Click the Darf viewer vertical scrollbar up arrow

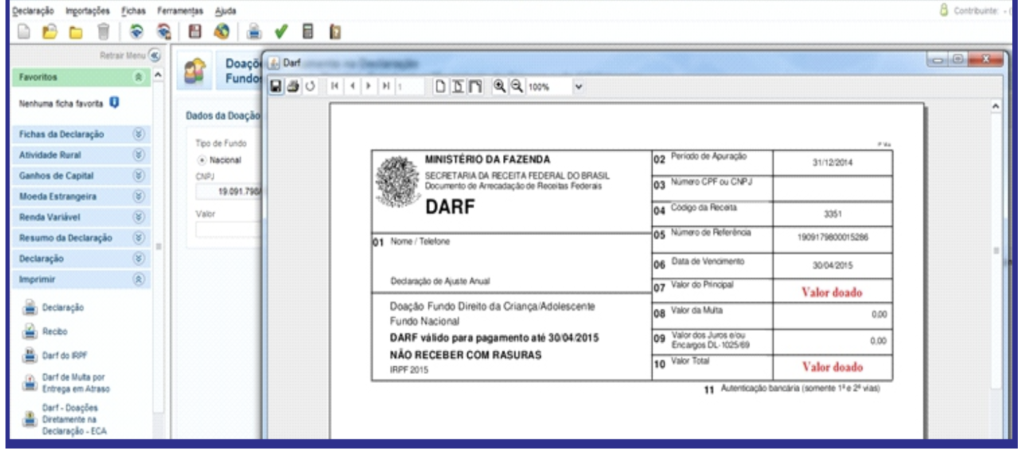pyautogui.click(x=995, y=106)
